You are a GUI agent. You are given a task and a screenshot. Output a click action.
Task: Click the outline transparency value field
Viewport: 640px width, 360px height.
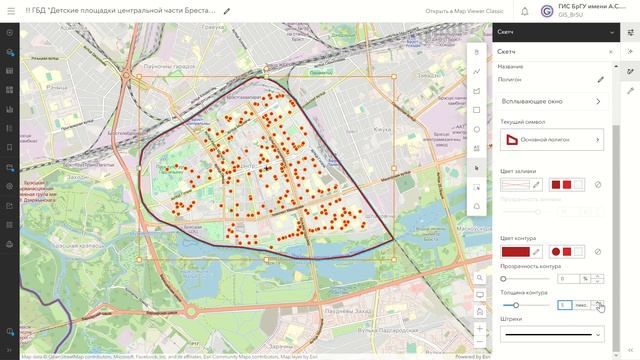569,279
